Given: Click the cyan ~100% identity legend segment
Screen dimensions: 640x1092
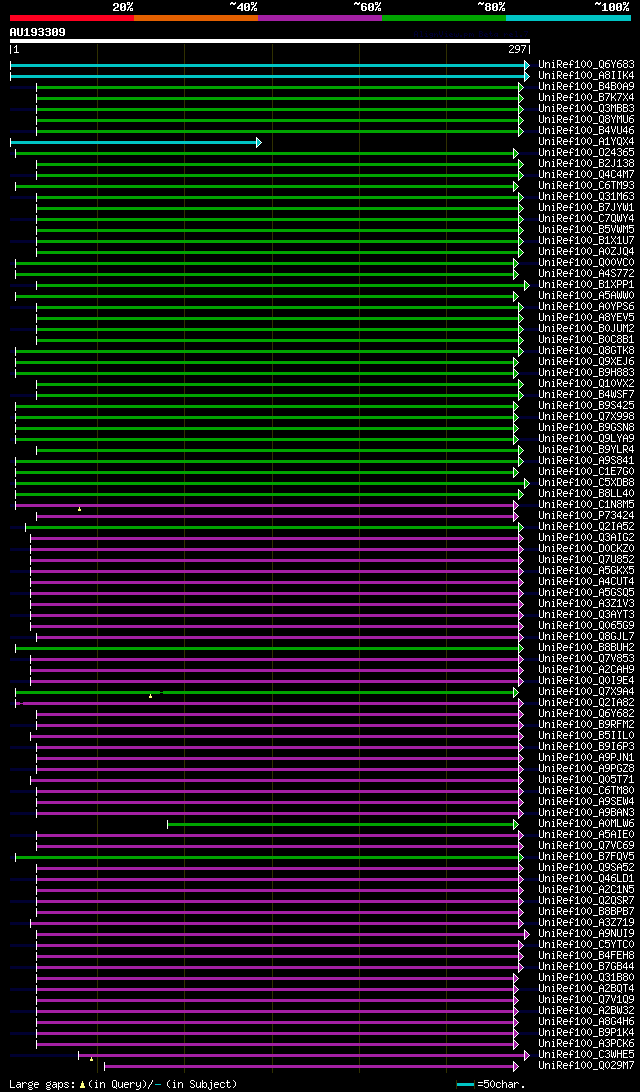Looking at the screenshot, I should click(568, 17).
